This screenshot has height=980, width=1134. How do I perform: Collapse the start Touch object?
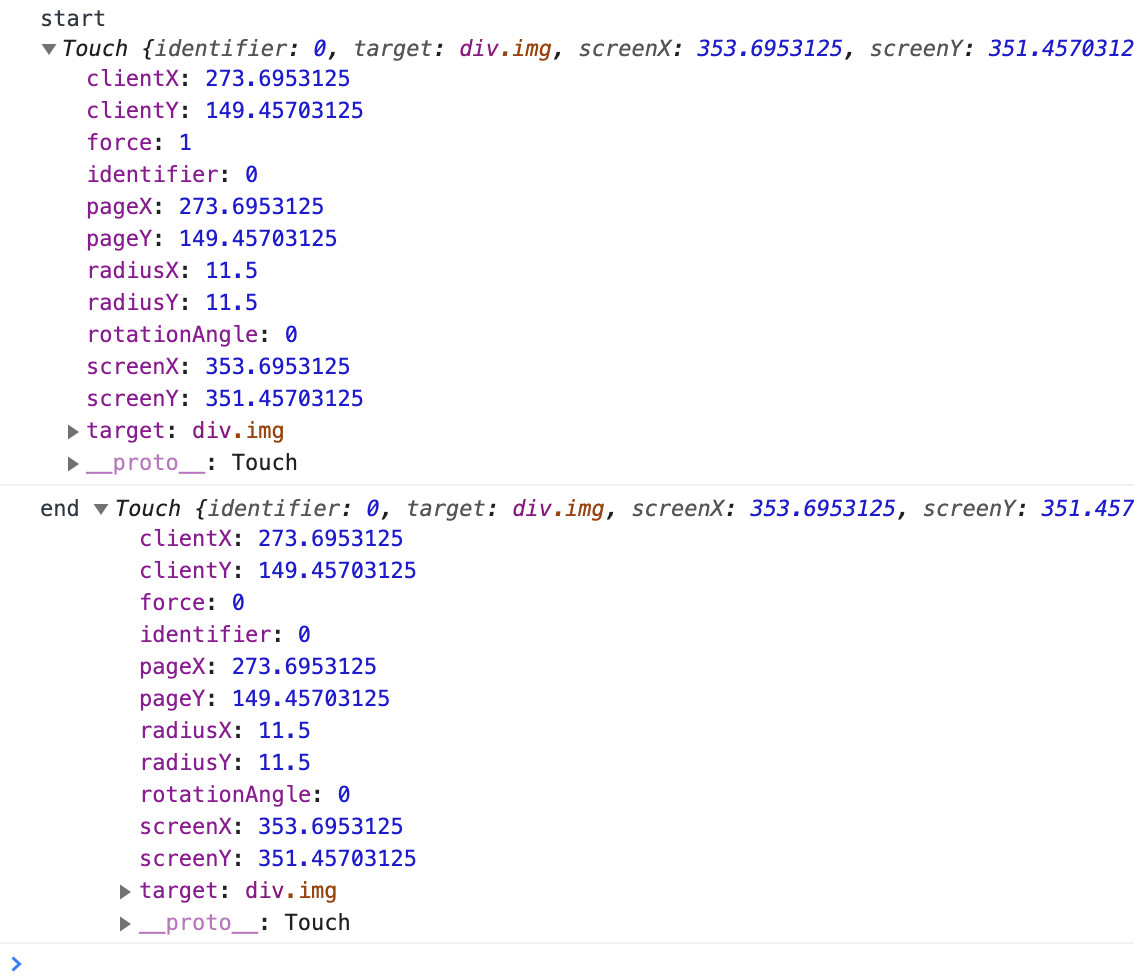(x=49, y=49)
